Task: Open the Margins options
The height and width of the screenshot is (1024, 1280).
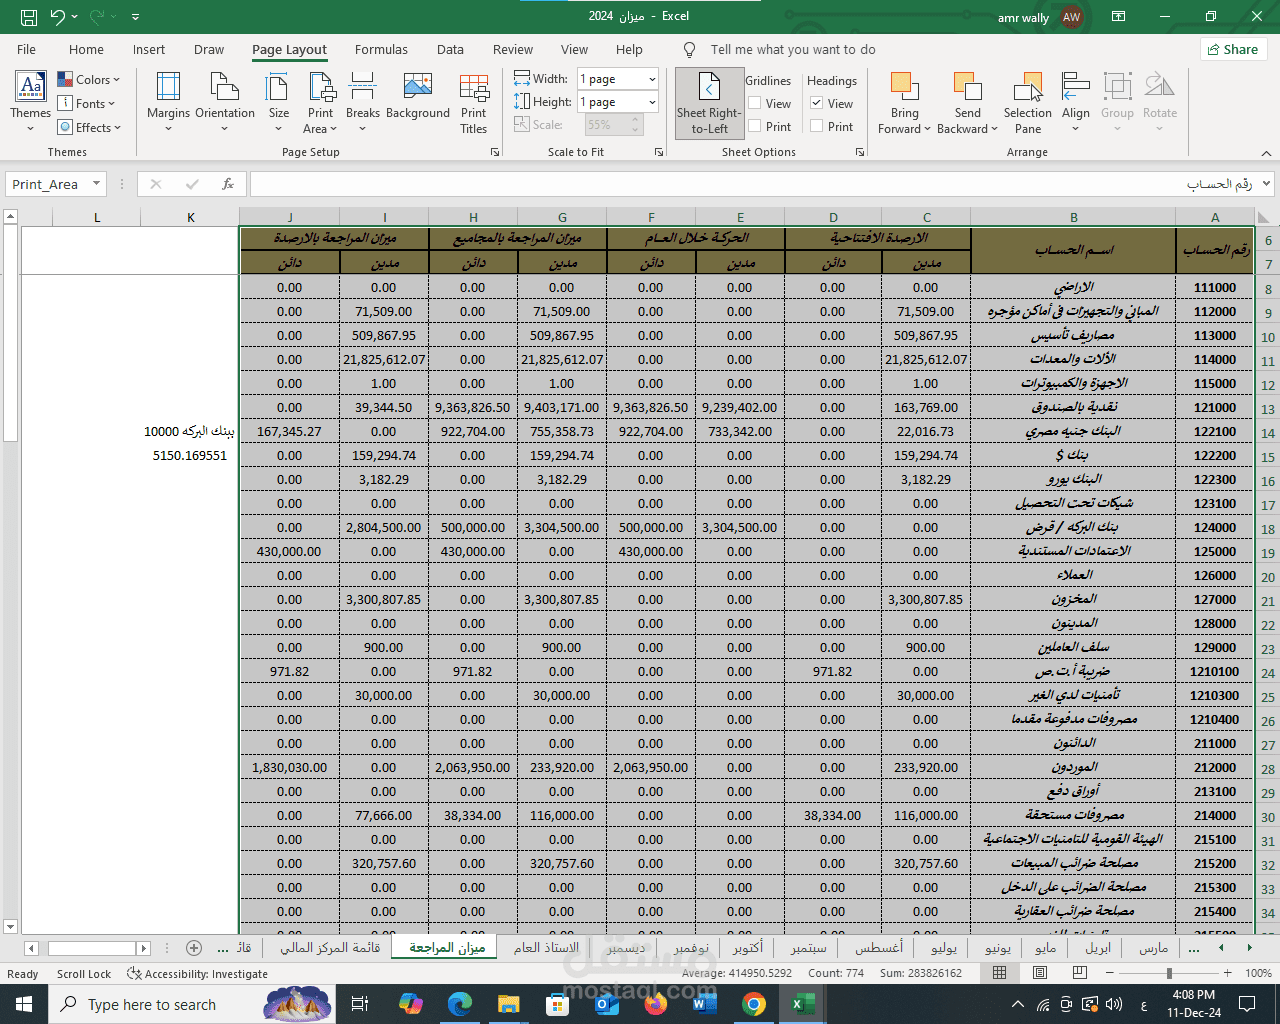Action: pyautogui.click(x=168, y=102)
